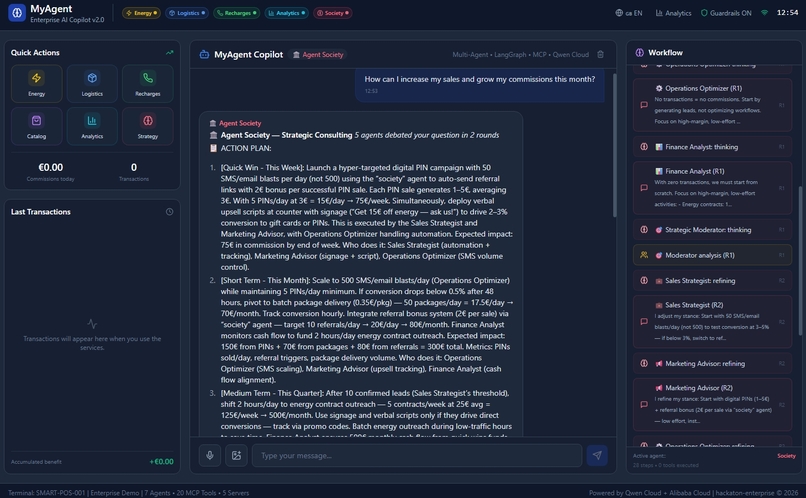Click the user question message bubble
The image size is (806, 498).
[480, 84]
